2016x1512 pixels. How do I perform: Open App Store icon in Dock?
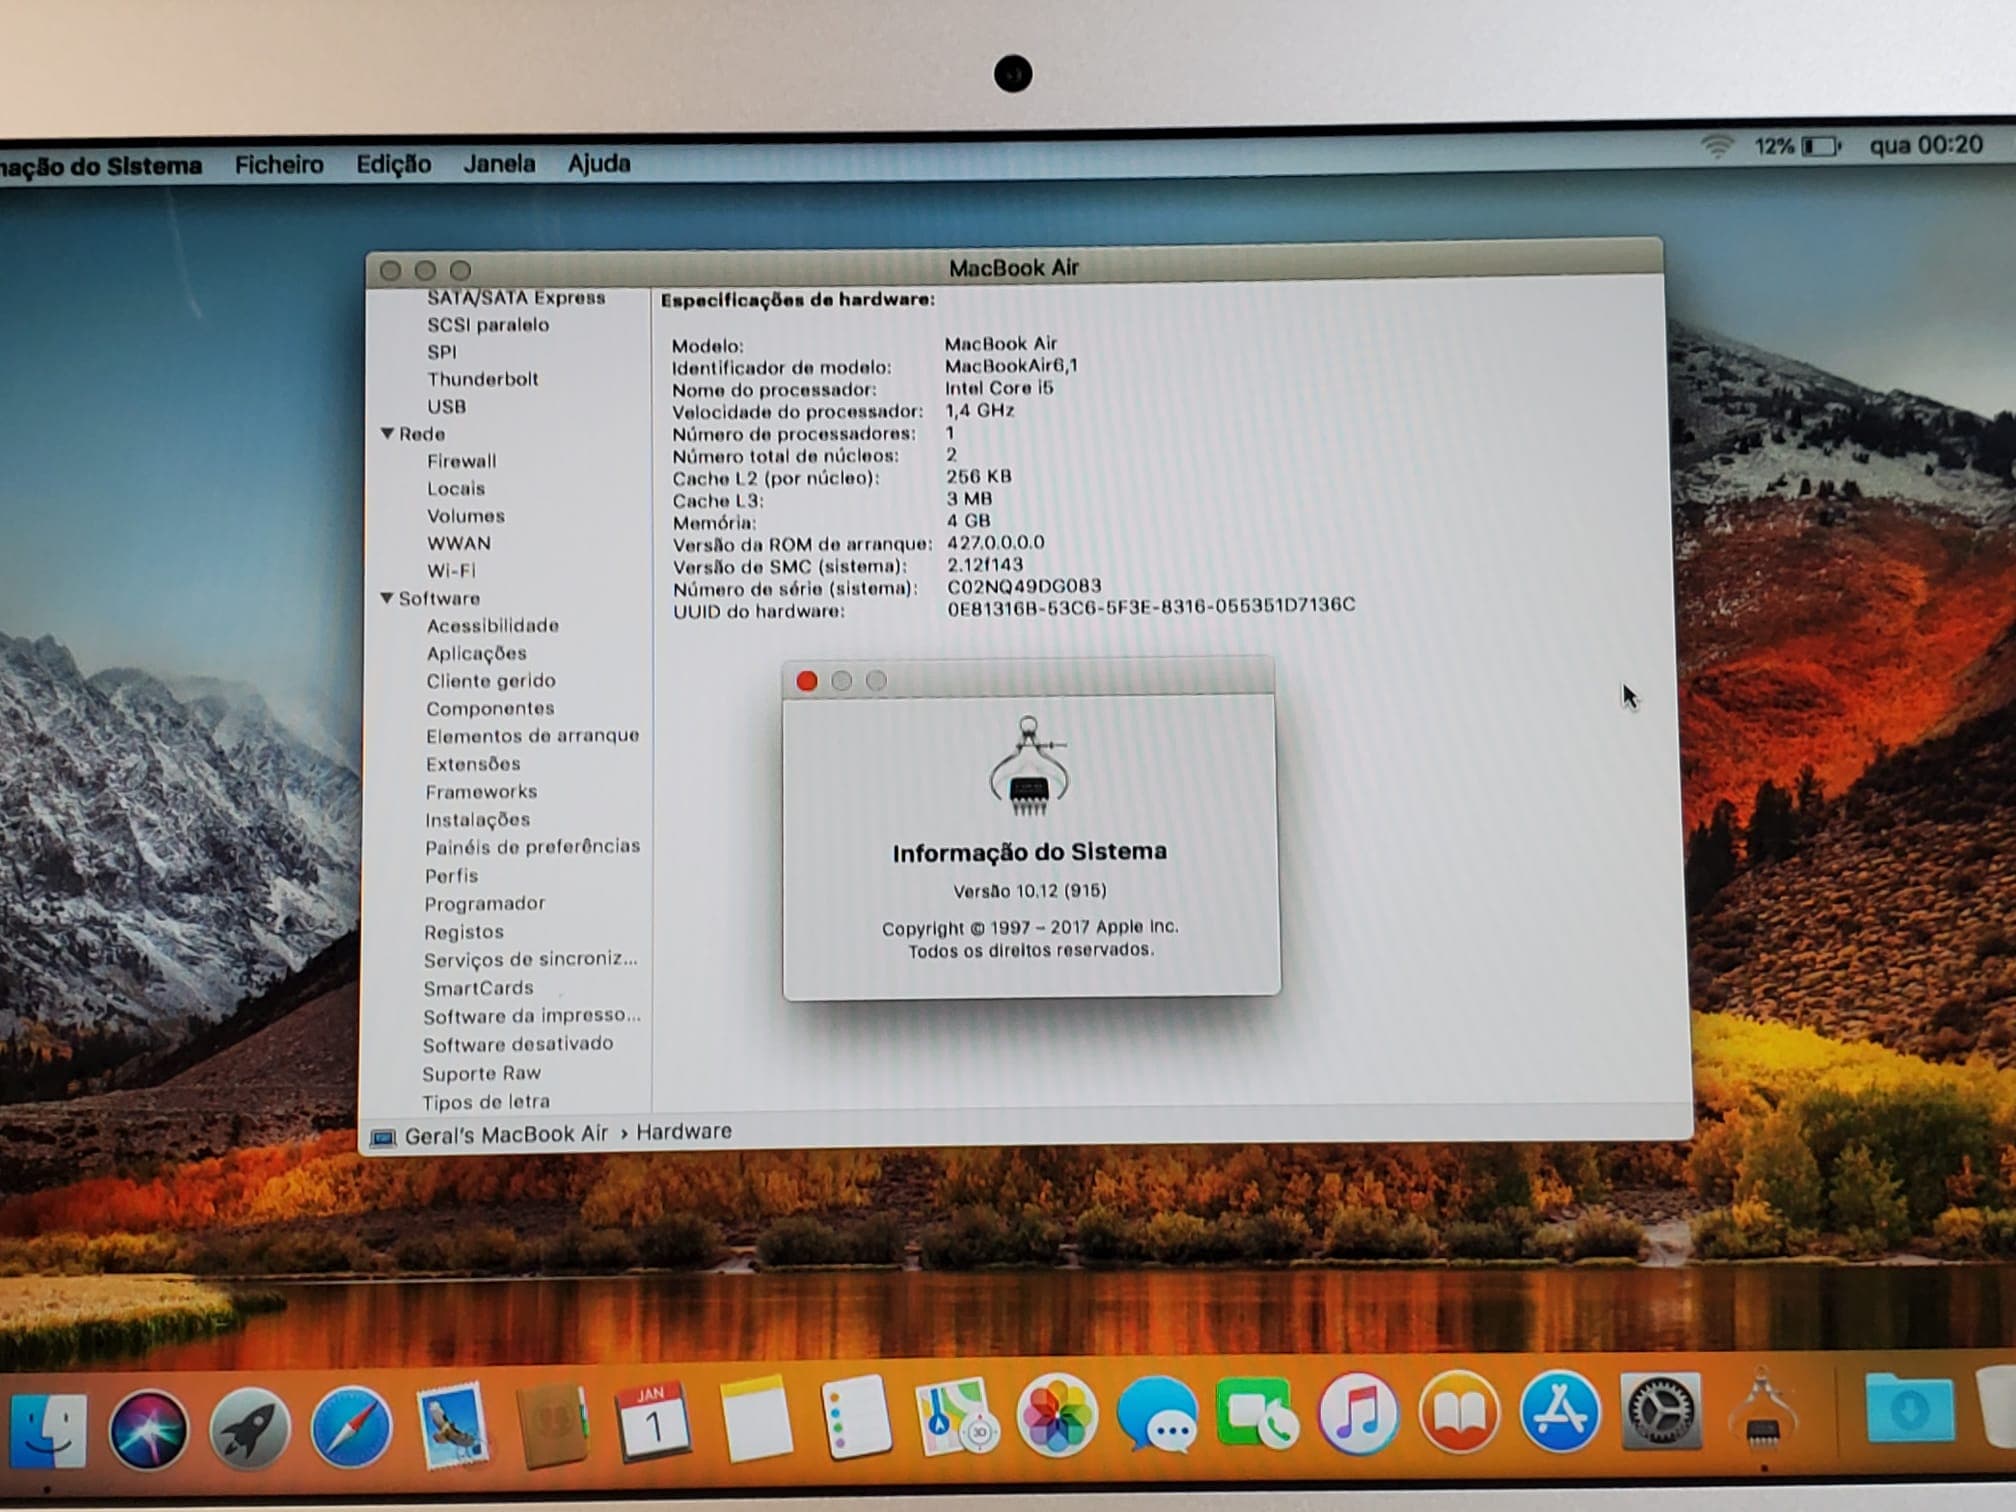coord(1560,1410)
